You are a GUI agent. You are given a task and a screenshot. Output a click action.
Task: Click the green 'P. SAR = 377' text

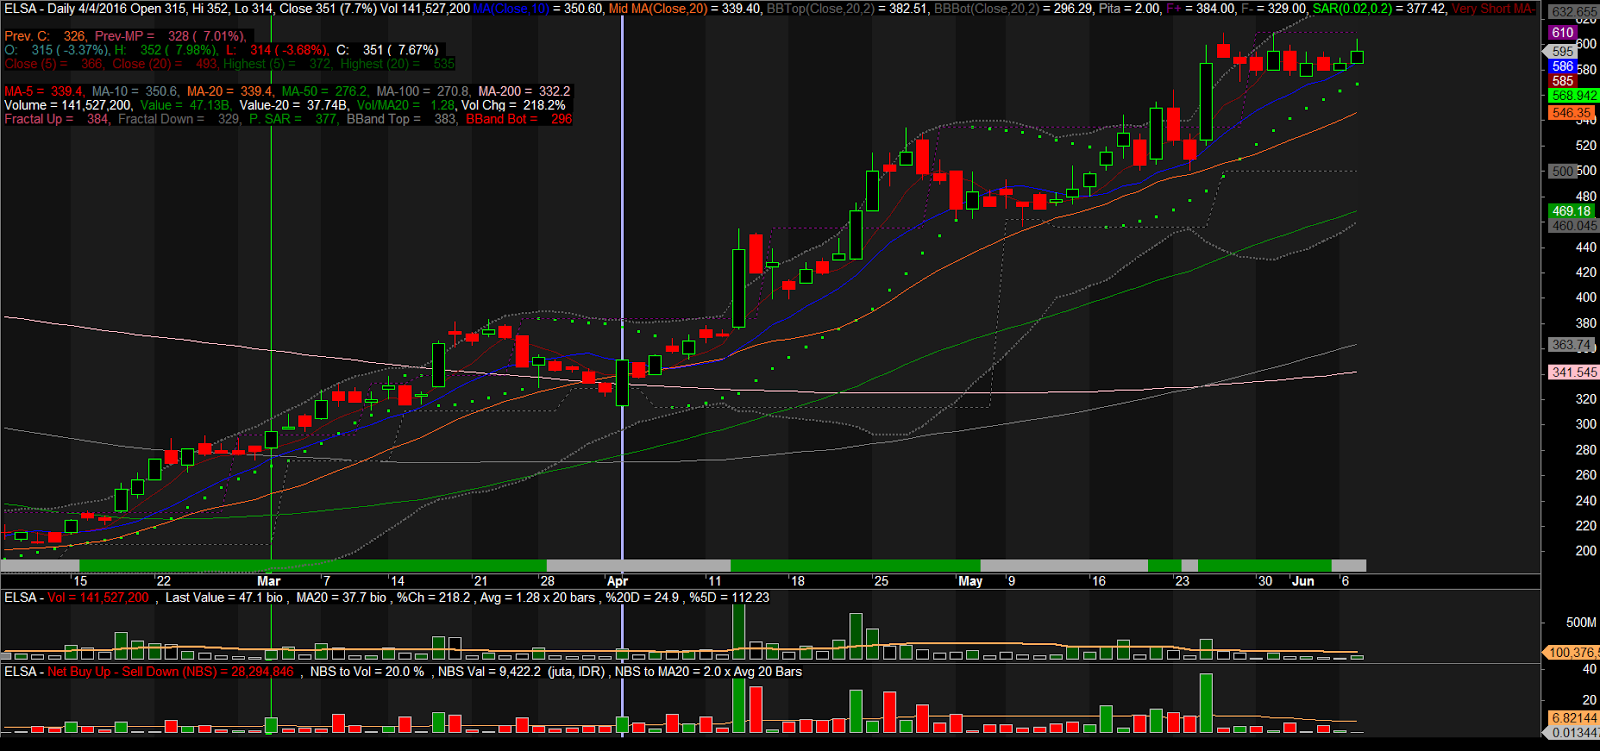coord(293,119)
